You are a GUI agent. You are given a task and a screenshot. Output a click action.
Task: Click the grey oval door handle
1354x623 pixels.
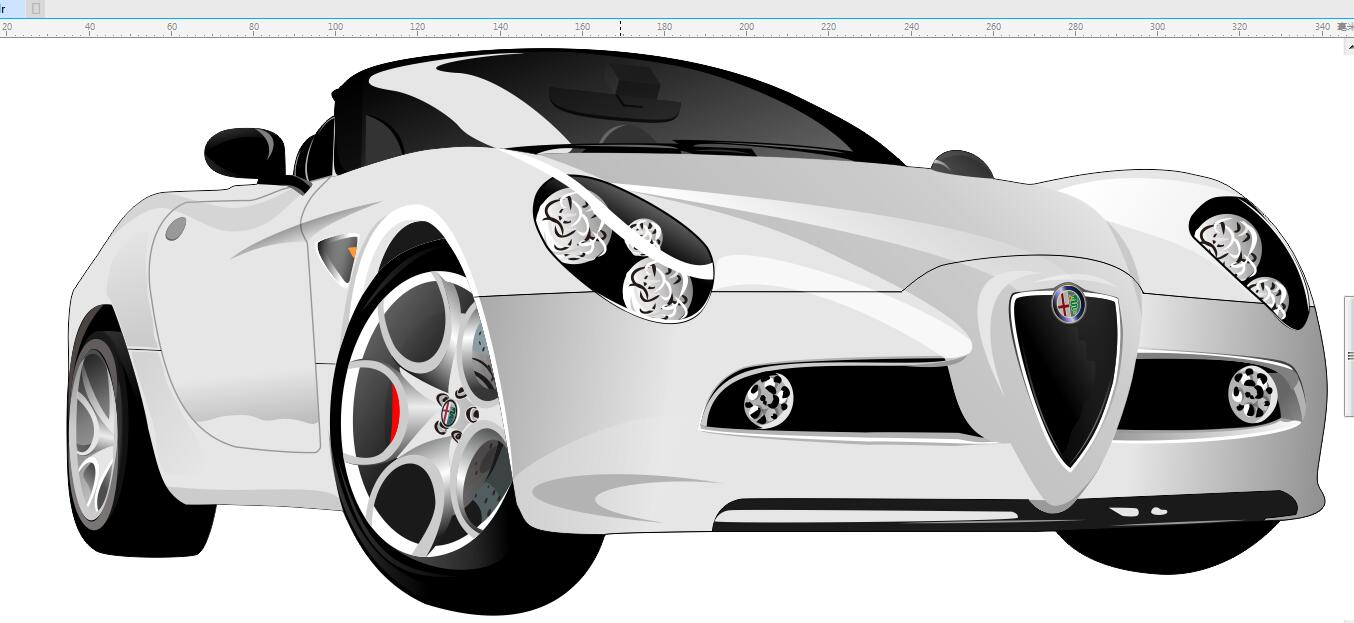pos(175,228)
